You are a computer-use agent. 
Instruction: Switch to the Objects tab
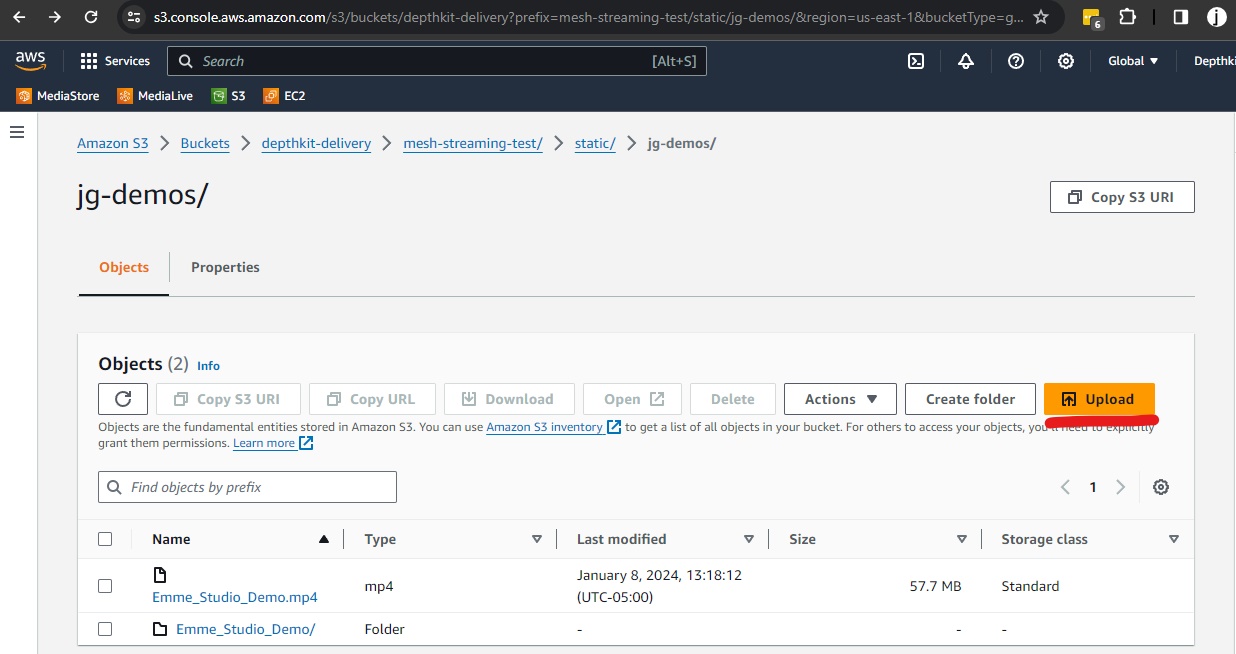pos(124,267)
